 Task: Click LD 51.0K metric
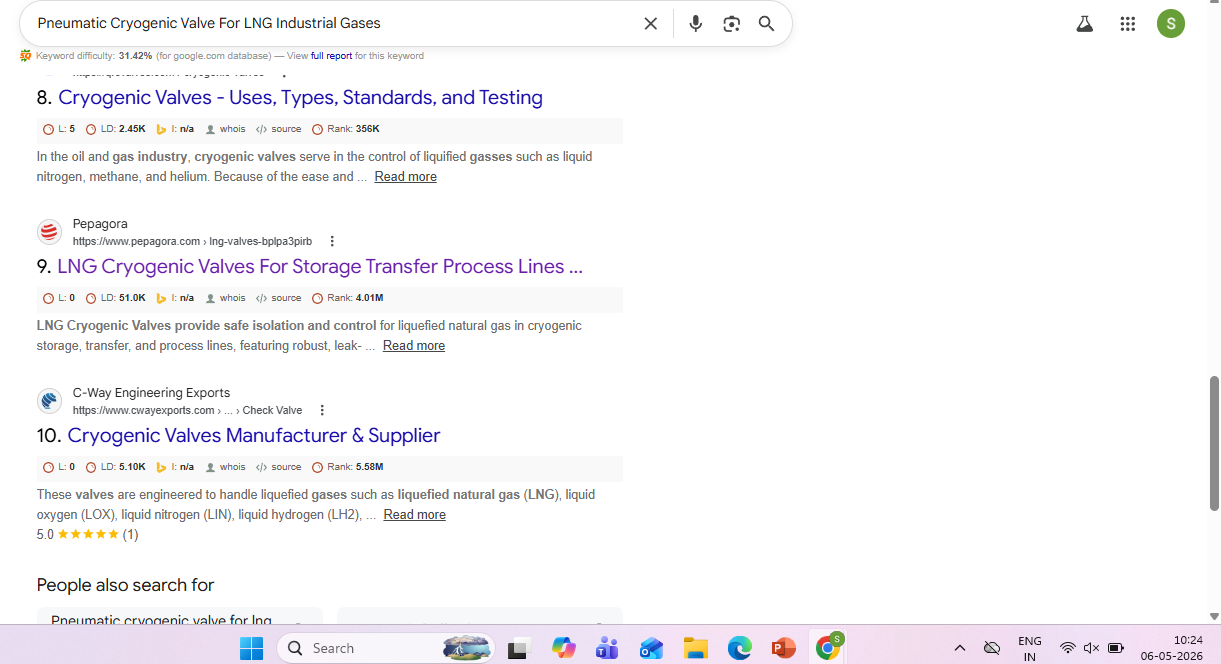pos(116,298)
